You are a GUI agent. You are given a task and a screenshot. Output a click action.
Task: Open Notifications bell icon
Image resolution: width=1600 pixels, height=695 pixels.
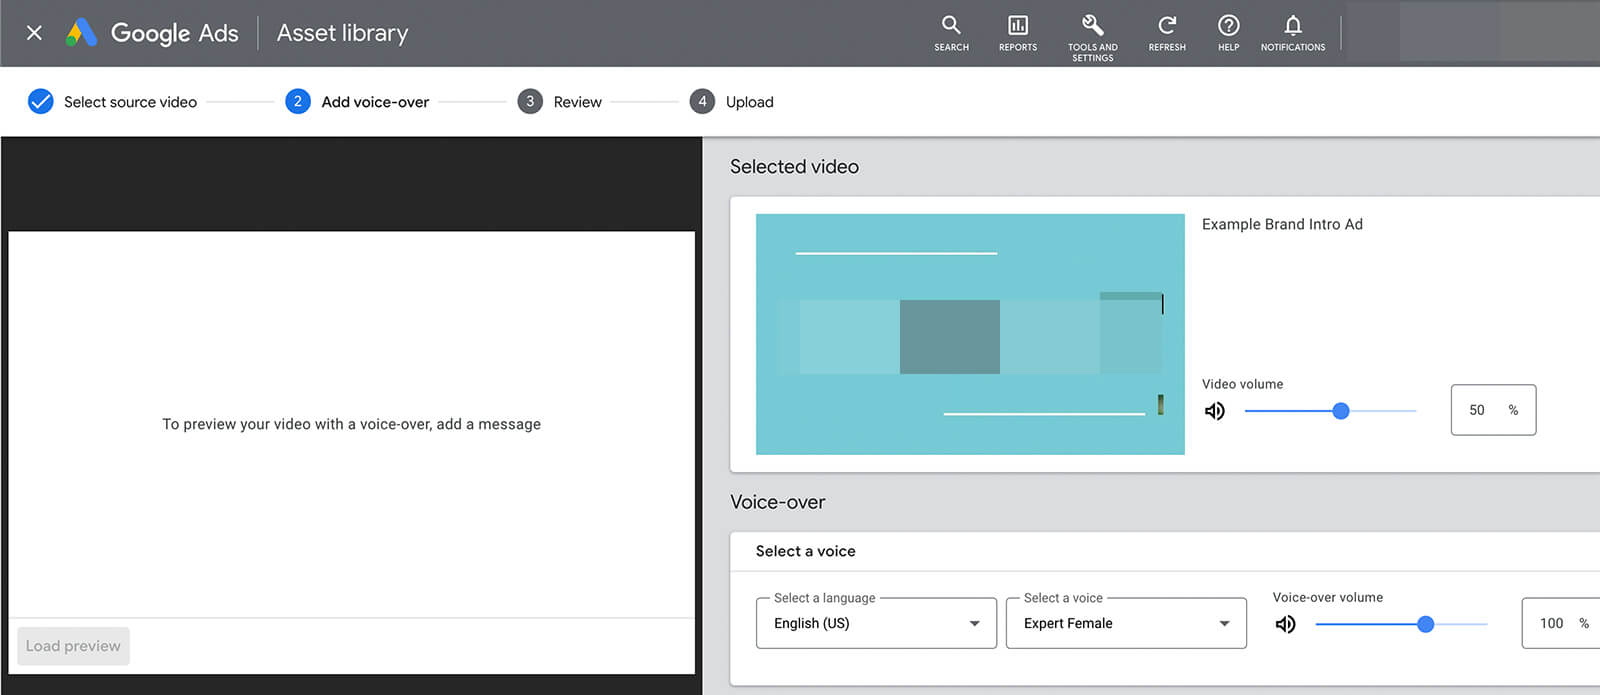1293,25
